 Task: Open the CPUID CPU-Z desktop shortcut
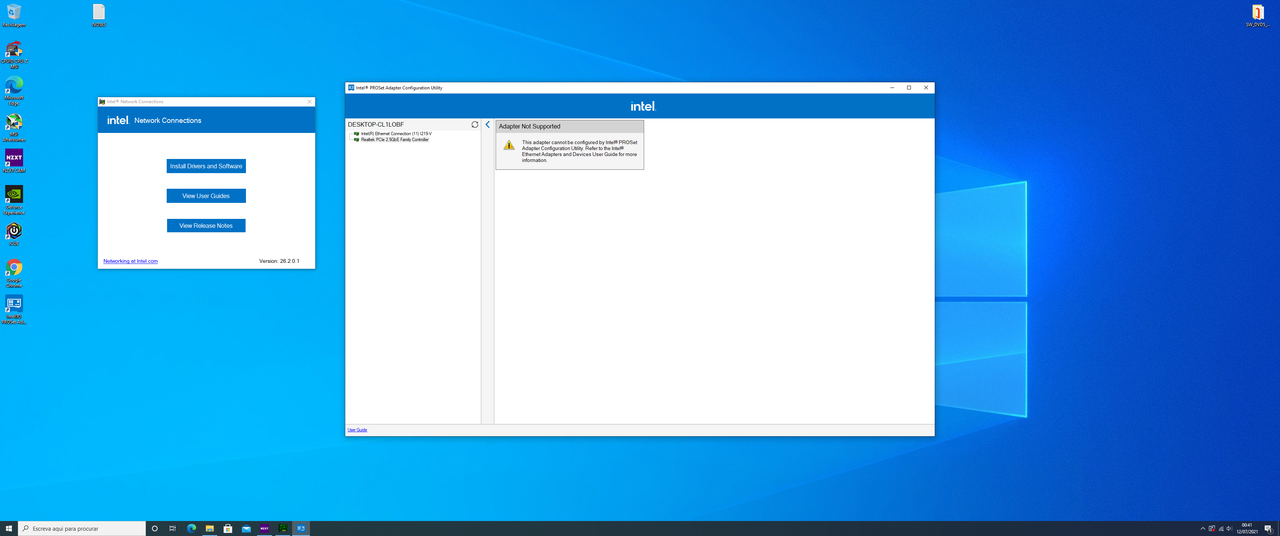pyautogui.click(x=14, y=54)
